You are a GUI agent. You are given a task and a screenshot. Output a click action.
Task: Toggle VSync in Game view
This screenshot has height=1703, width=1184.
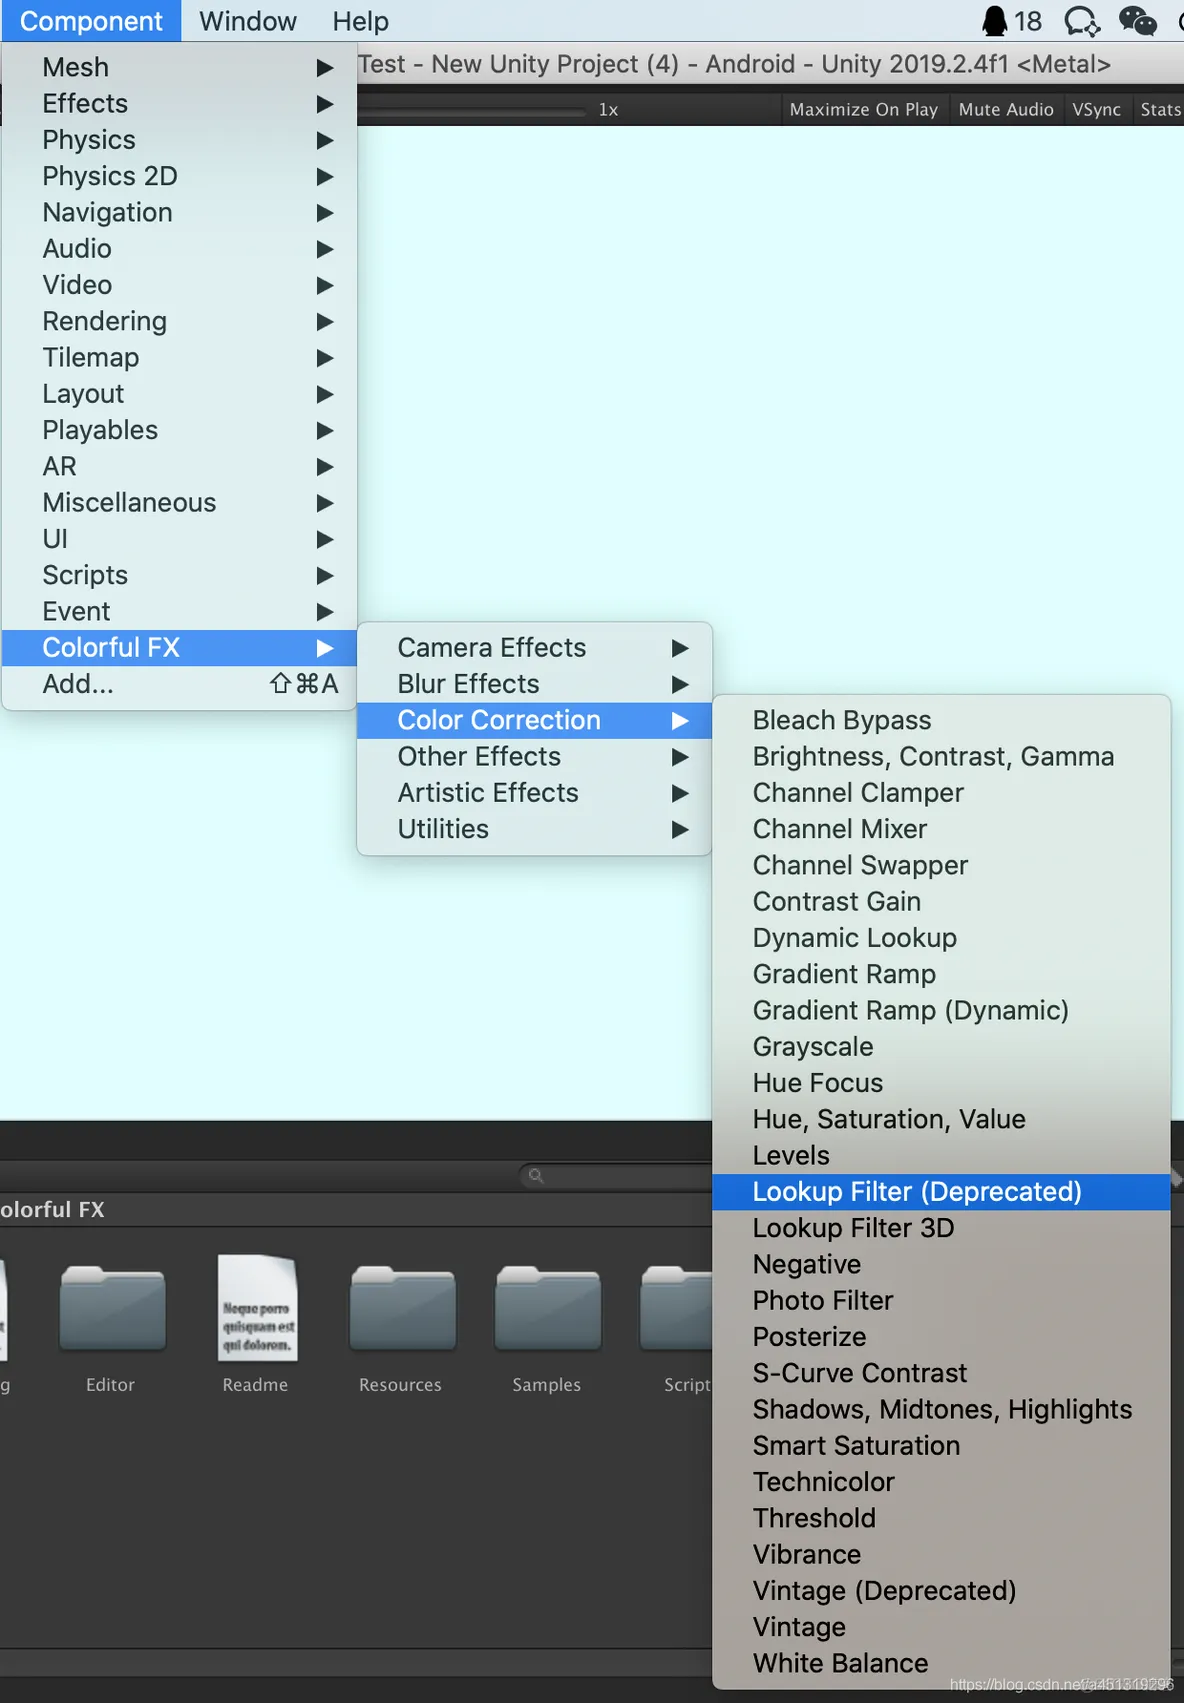(1096, 109)
